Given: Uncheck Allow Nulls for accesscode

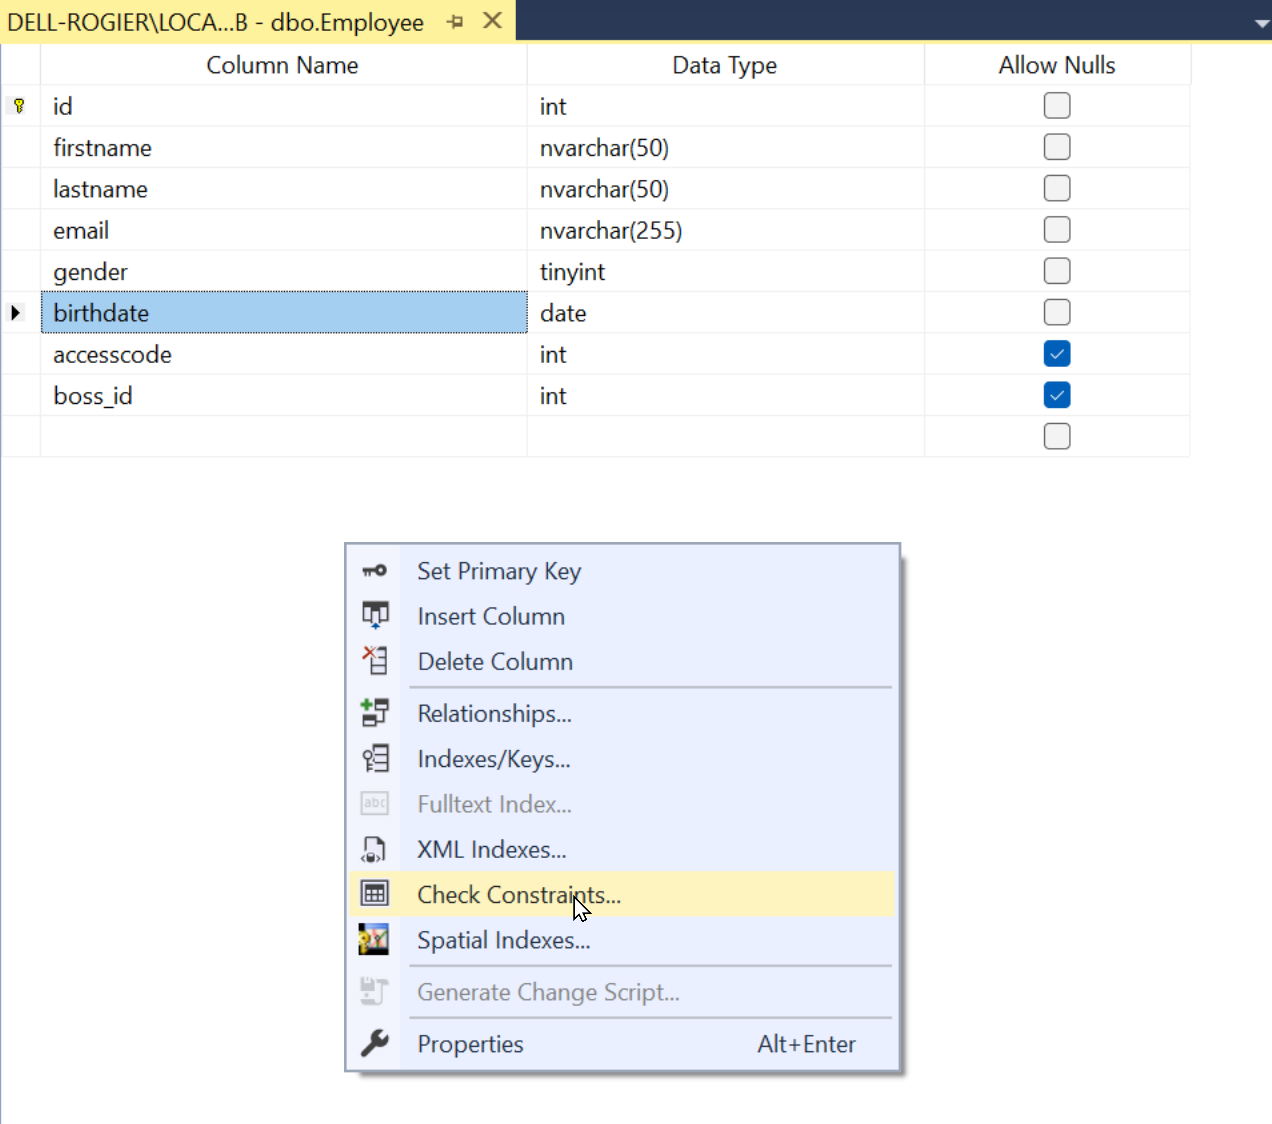Looking at the screenshot, I should coord(1056,354).
